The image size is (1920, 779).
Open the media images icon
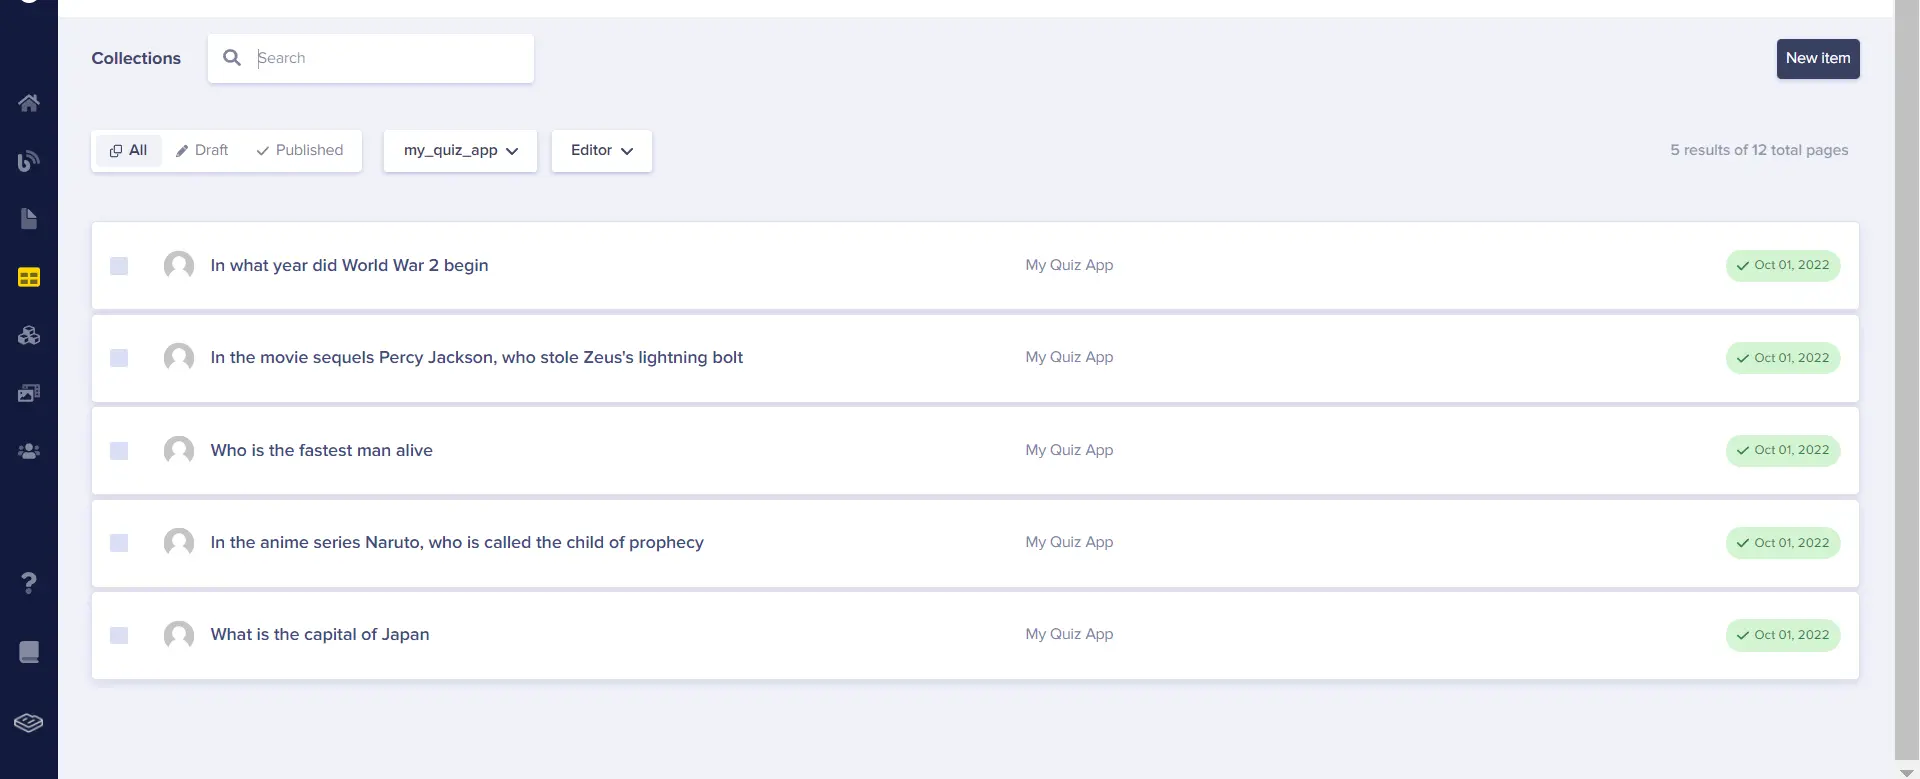point(29,393)
